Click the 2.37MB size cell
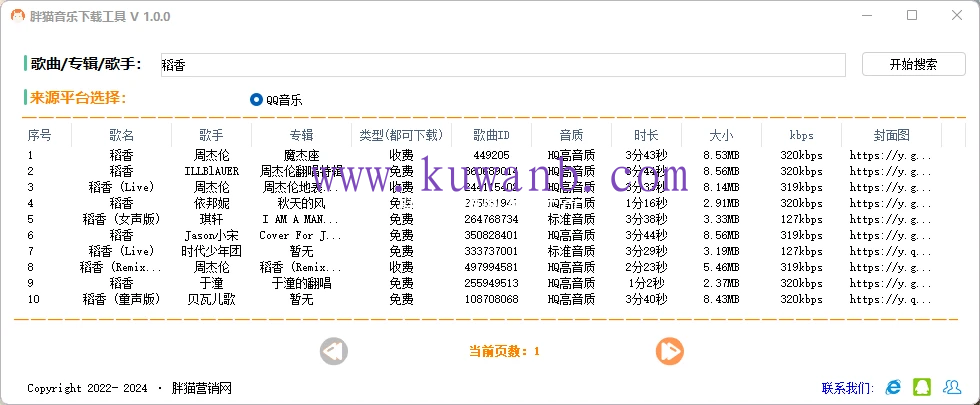980x405 pixels. (x=721, y=284)
